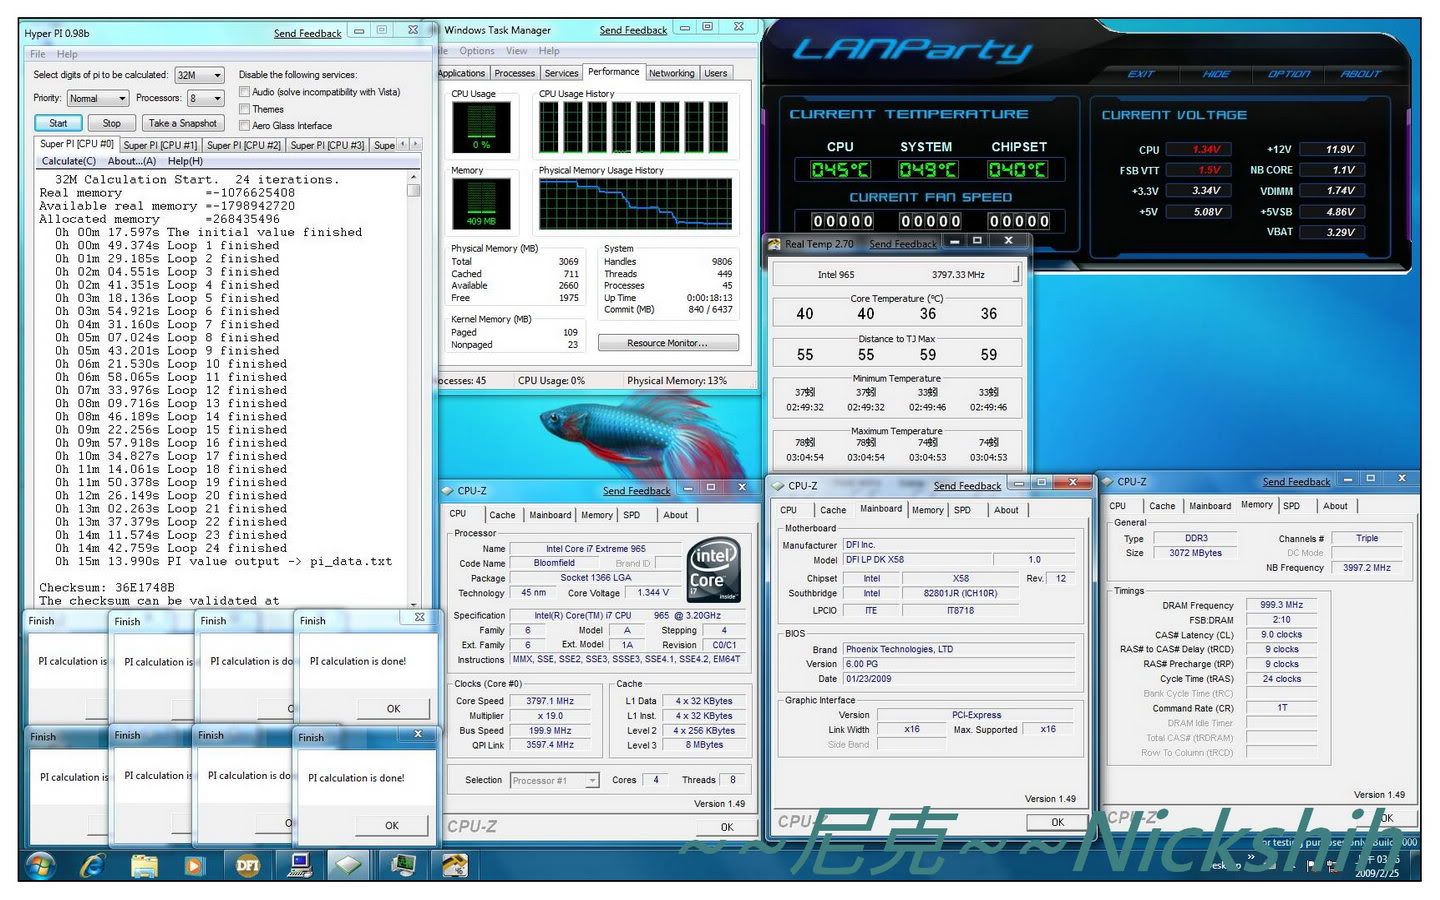This screenshot has width=1440, height=900.
Task: Open Cache tab in CPU-Z processor window
Action: pos(502,515)
